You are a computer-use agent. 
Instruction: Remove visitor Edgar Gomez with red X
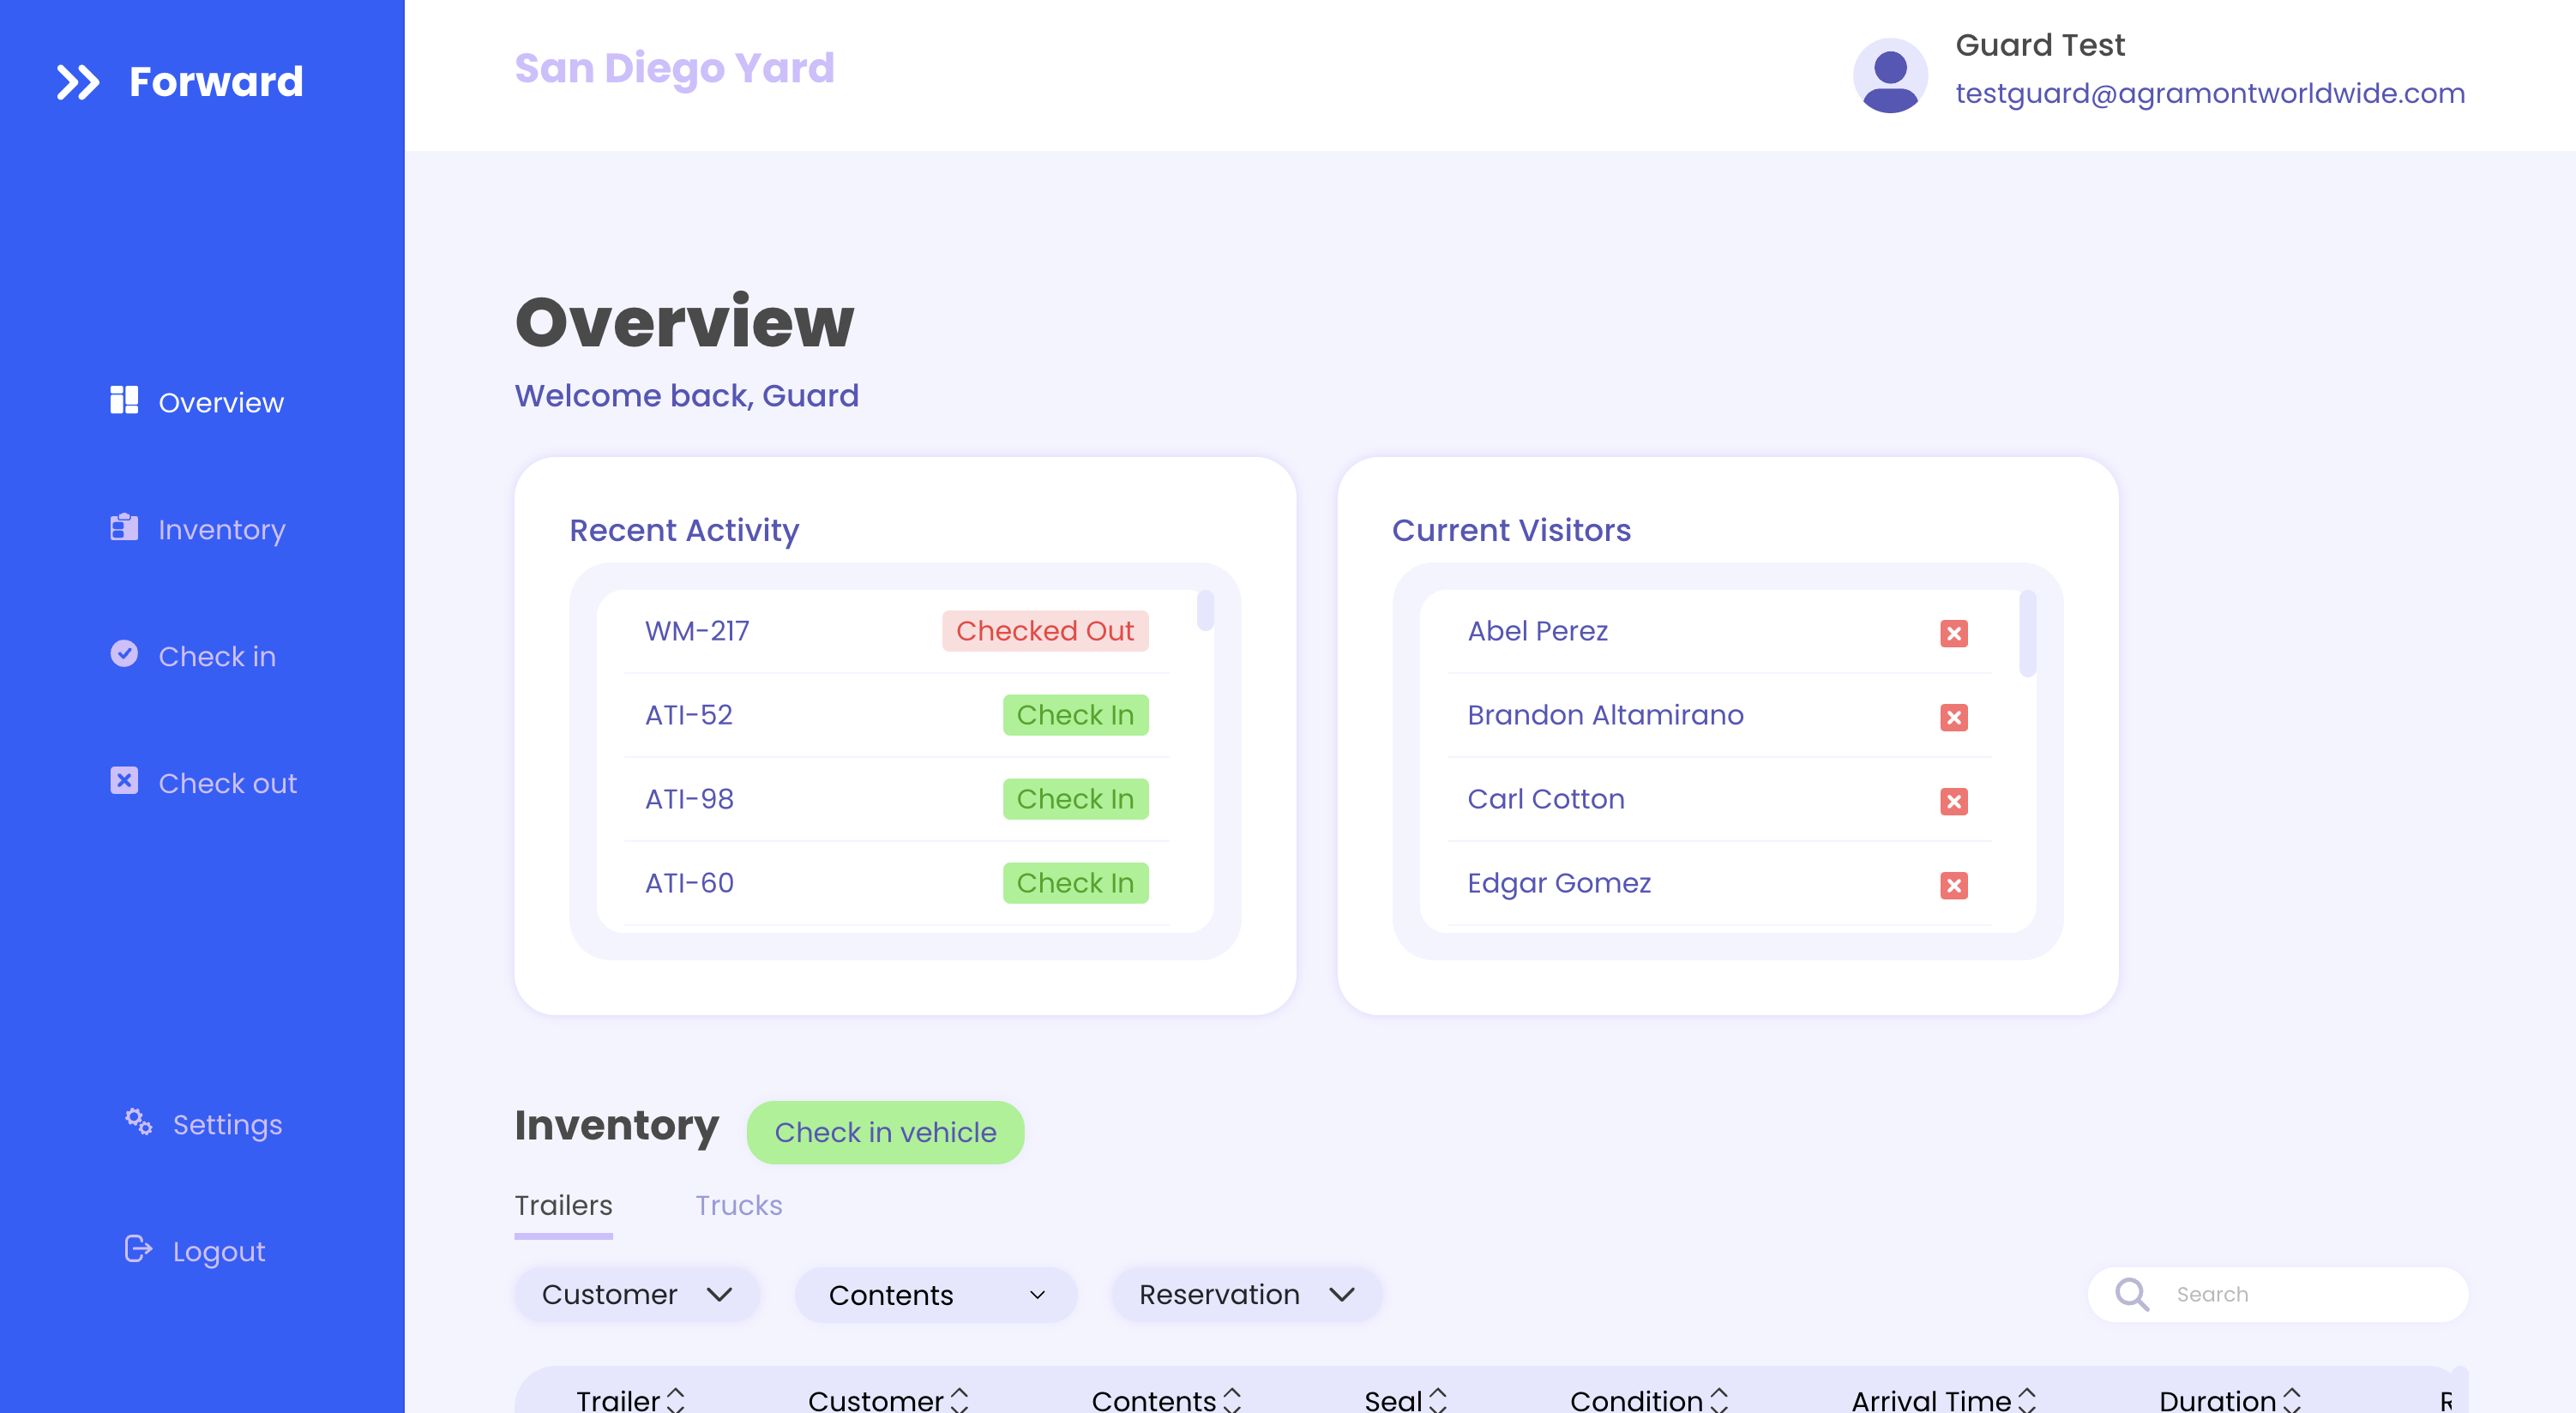(1953, 885)
